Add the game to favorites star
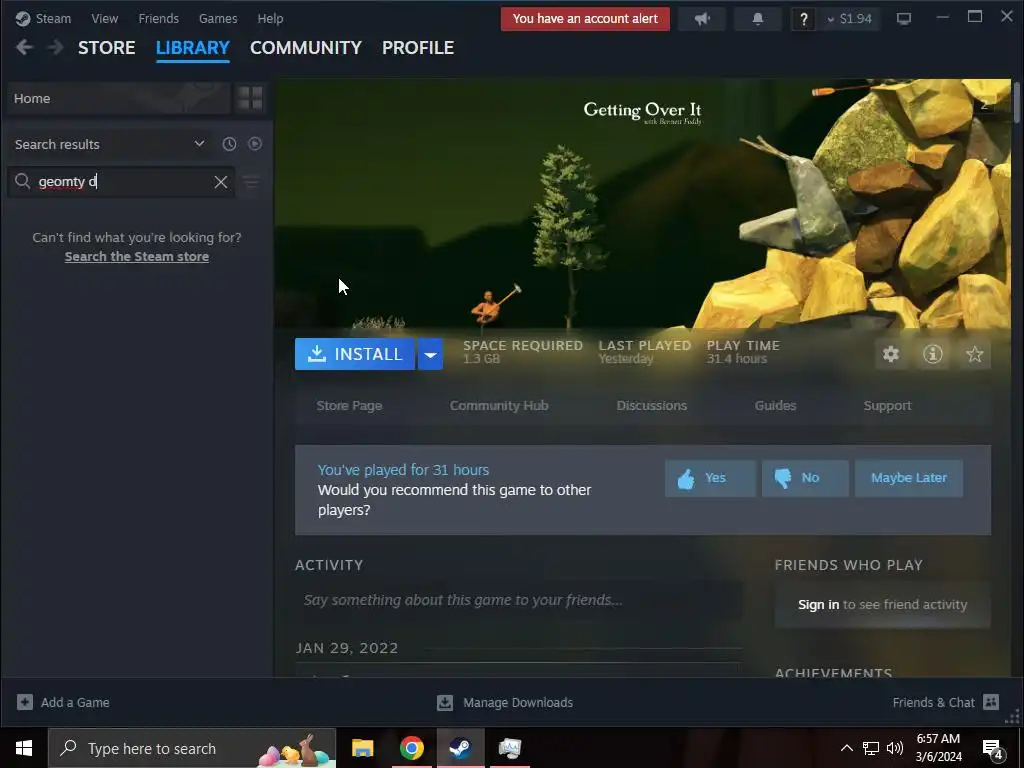 click(974, 354)
